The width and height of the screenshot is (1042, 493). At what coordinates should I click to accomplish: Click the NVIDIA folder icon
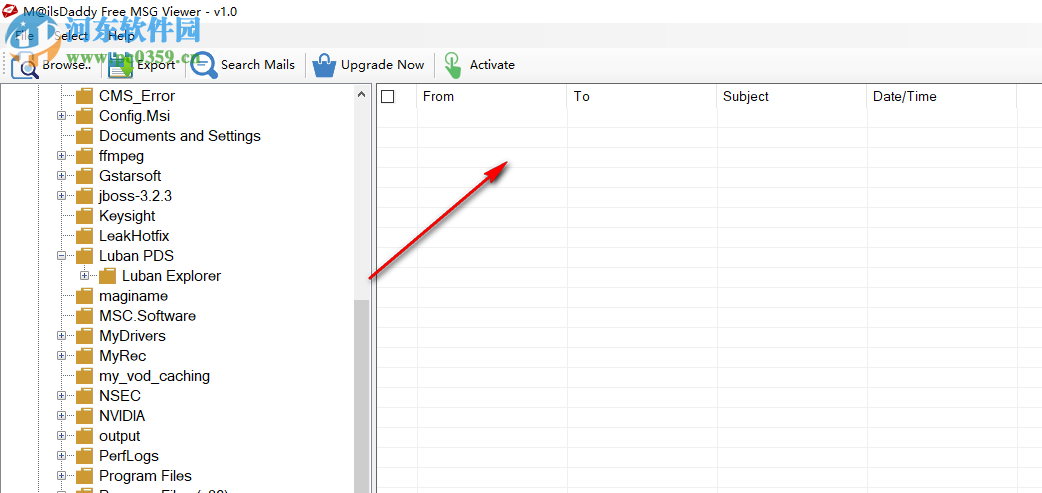pos(84,416)
